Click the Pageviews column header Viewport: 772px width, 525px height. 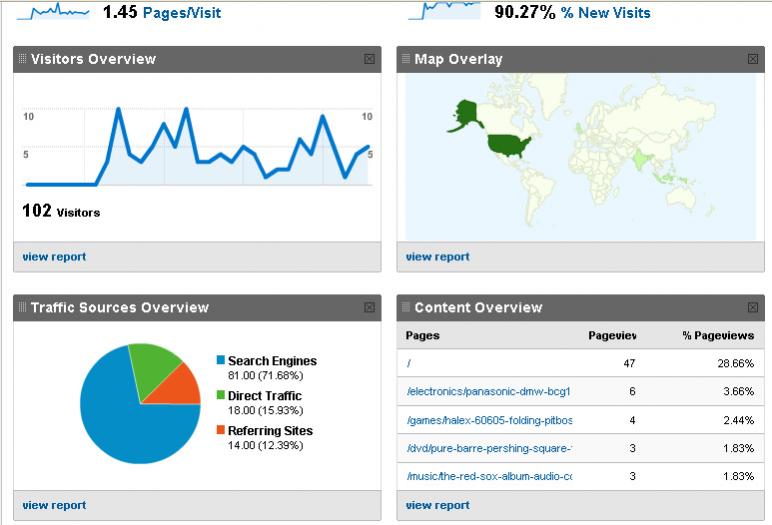coord(612,336)
